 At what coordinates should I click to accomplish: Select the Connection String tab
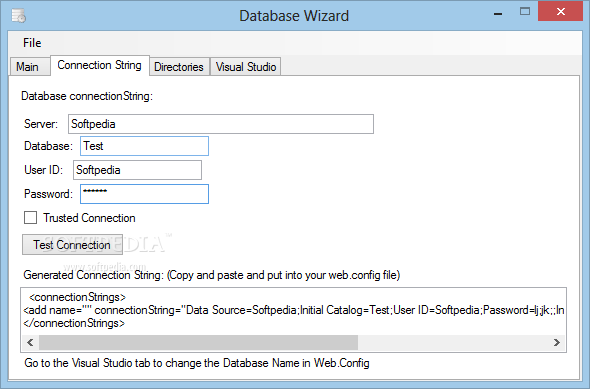tap(99, 65)
